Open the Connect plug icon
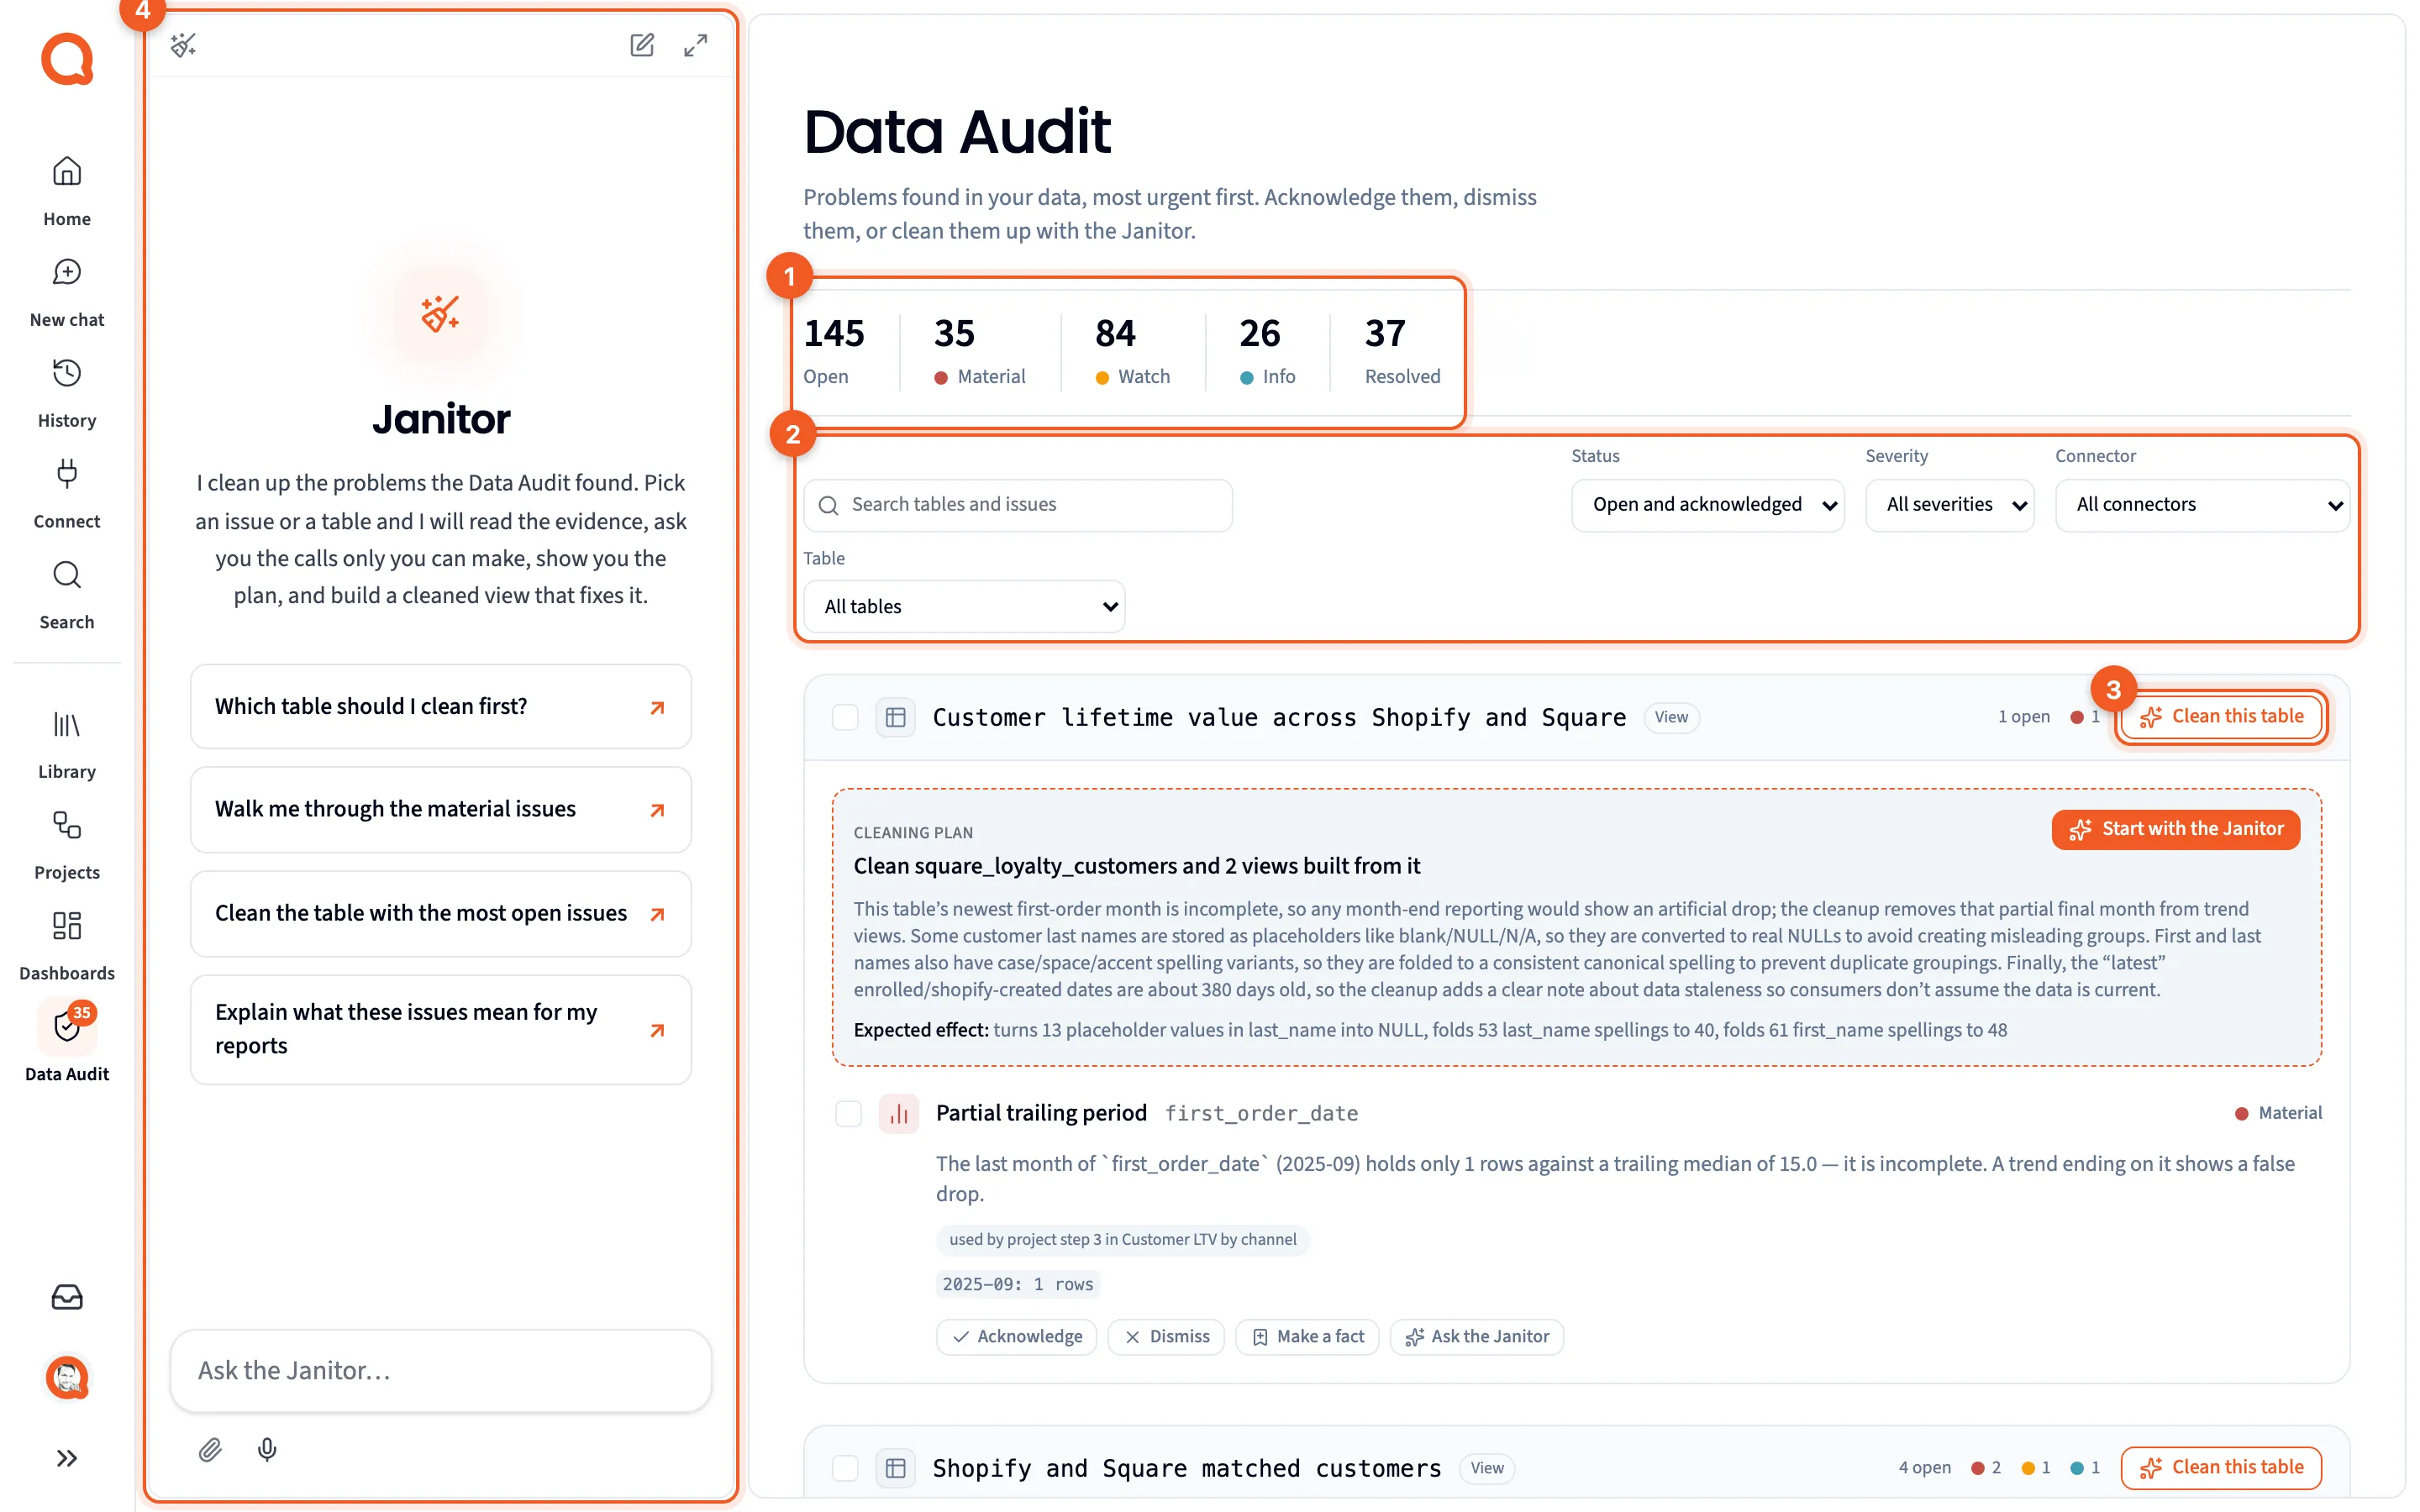 pyautogui.click(x=67, y=493)
